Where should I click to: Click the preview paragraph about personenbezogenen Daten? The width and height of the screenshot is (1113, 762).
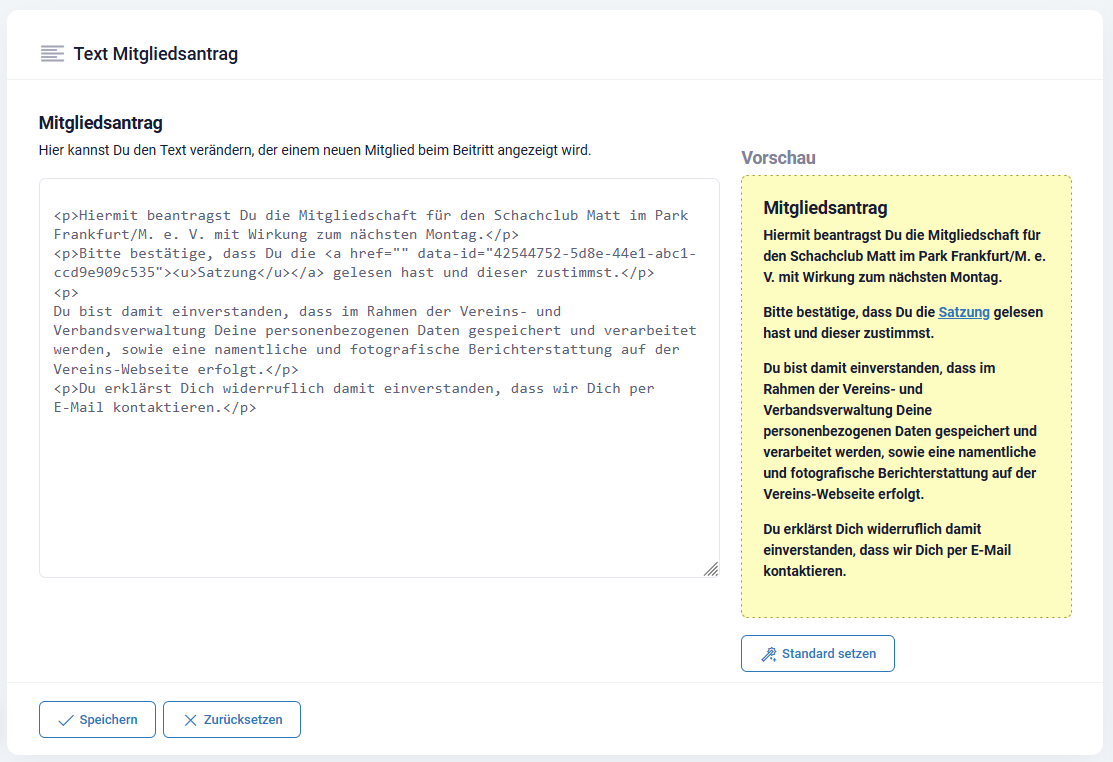pos(900,431)
